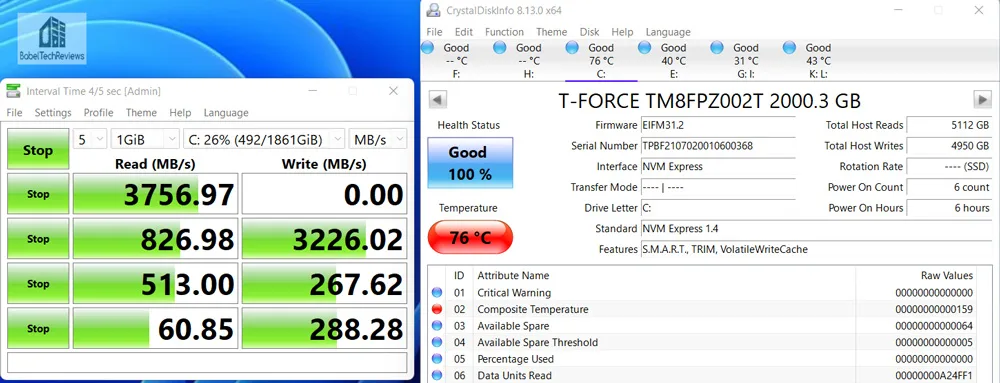Click the BabelTechReviews logo

click(52, 39)
